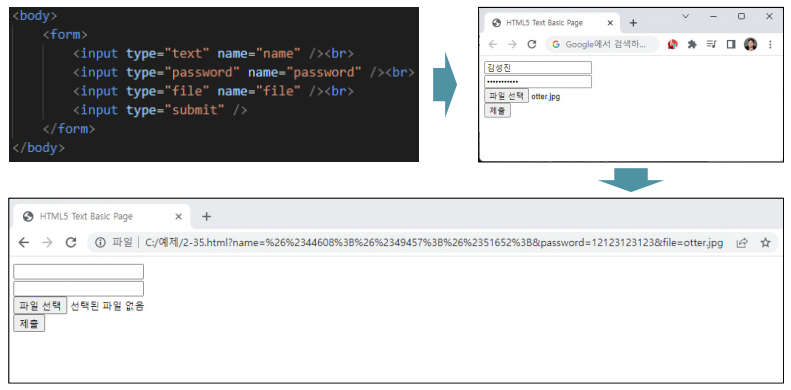Go back in the large bottom browser
This screenshot has width=791, height=390.
coord(23,243)
